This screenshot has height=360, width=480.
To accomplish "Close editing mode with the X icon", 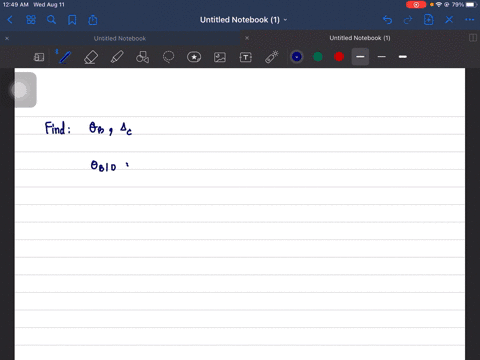I will click(449, 20).
